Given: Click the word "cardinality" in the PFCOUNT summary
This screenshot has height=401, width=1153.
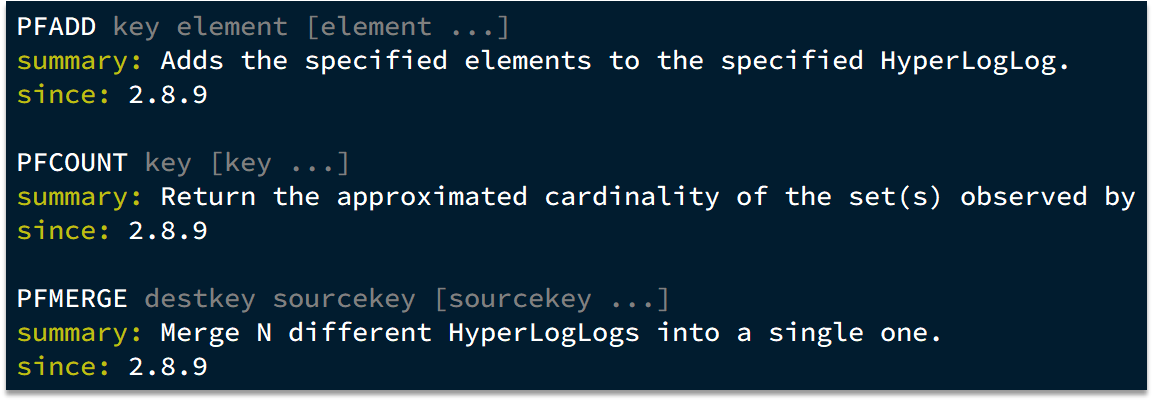Looking at the screenshot, I should tap(631, 197).
